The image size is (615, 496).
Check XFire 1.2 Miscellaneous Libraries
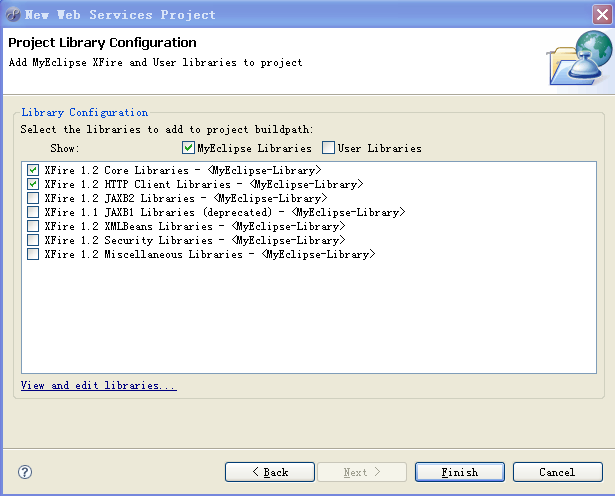(x=33, y=254)
